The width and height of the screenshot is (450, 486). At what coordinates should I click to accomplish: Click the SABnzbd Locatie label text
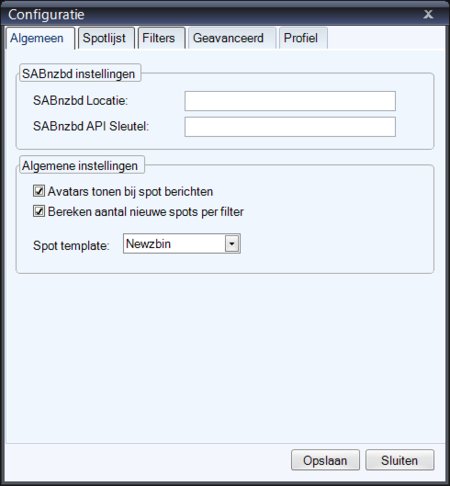click(x=80, y=100)
